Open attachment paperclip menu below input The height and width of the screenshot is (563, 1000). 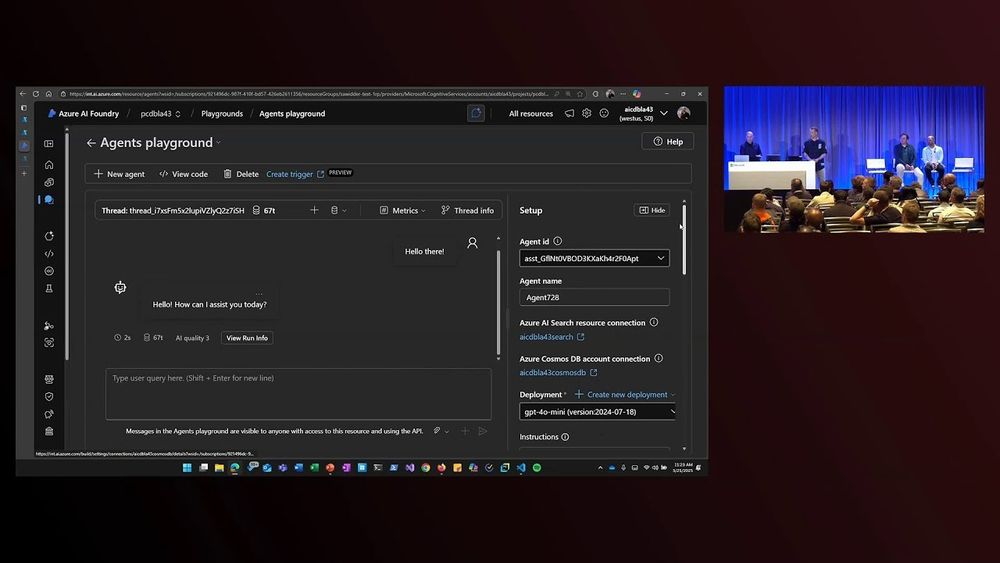click(x=441, y=431)
